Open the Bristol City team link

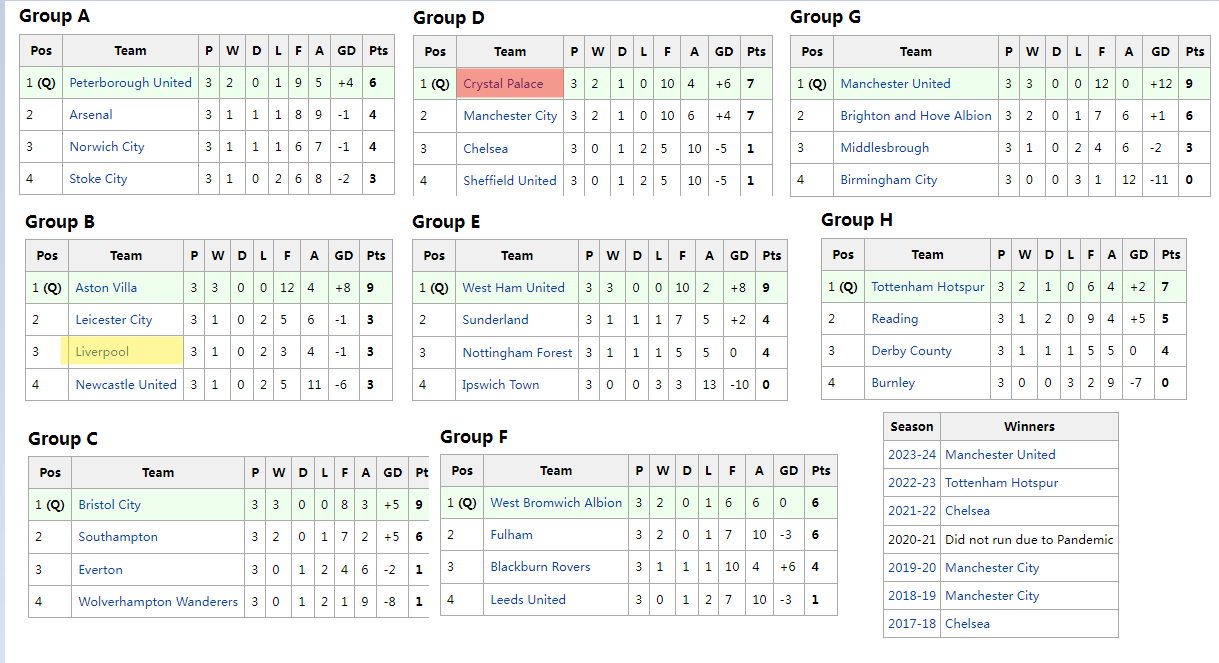109,505
